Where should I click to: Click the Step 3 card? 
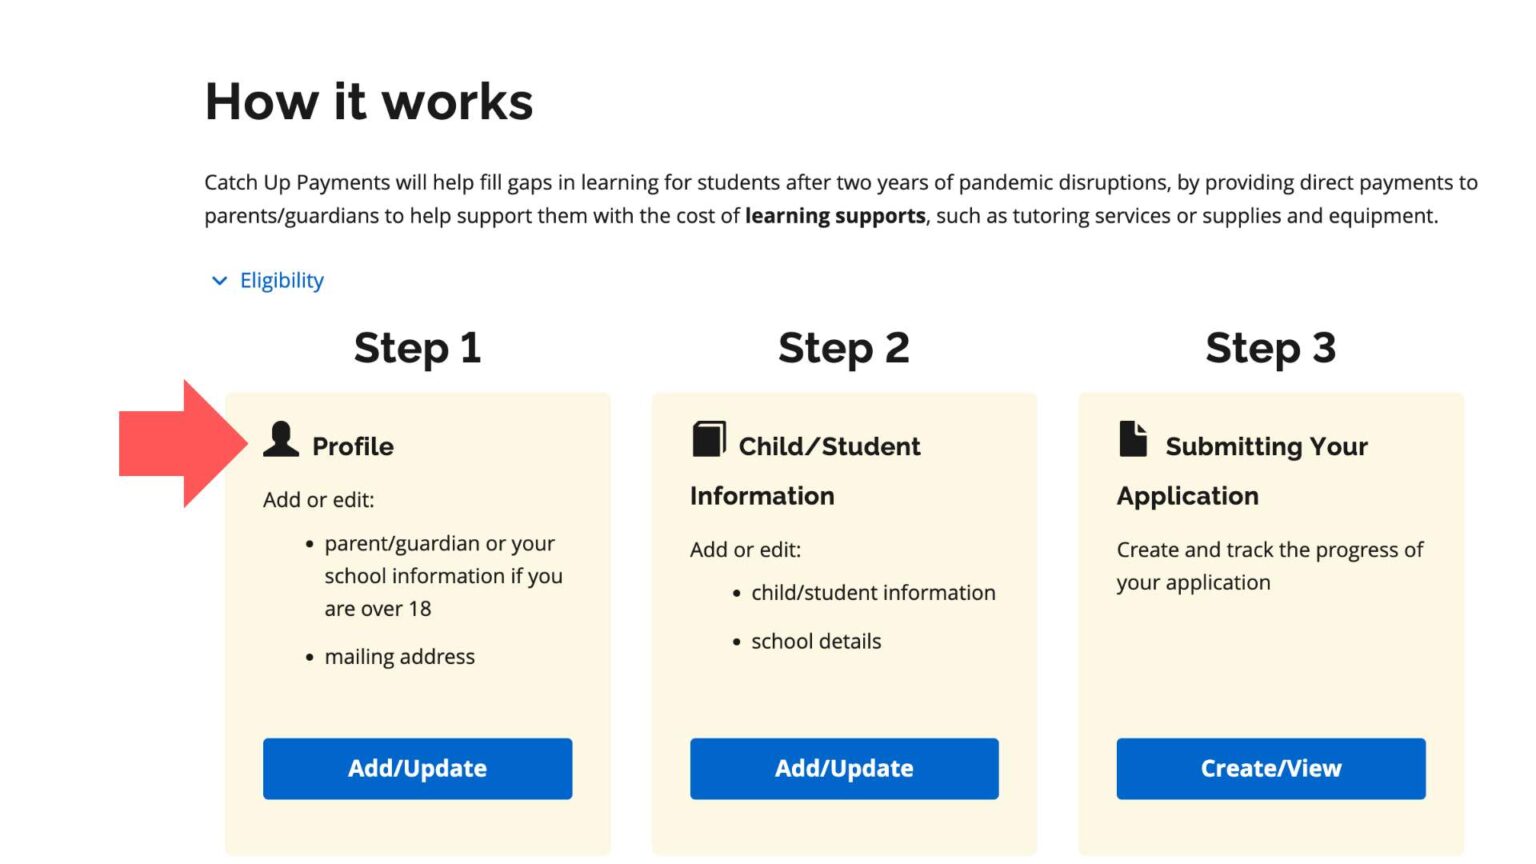tap(1271, 620)
